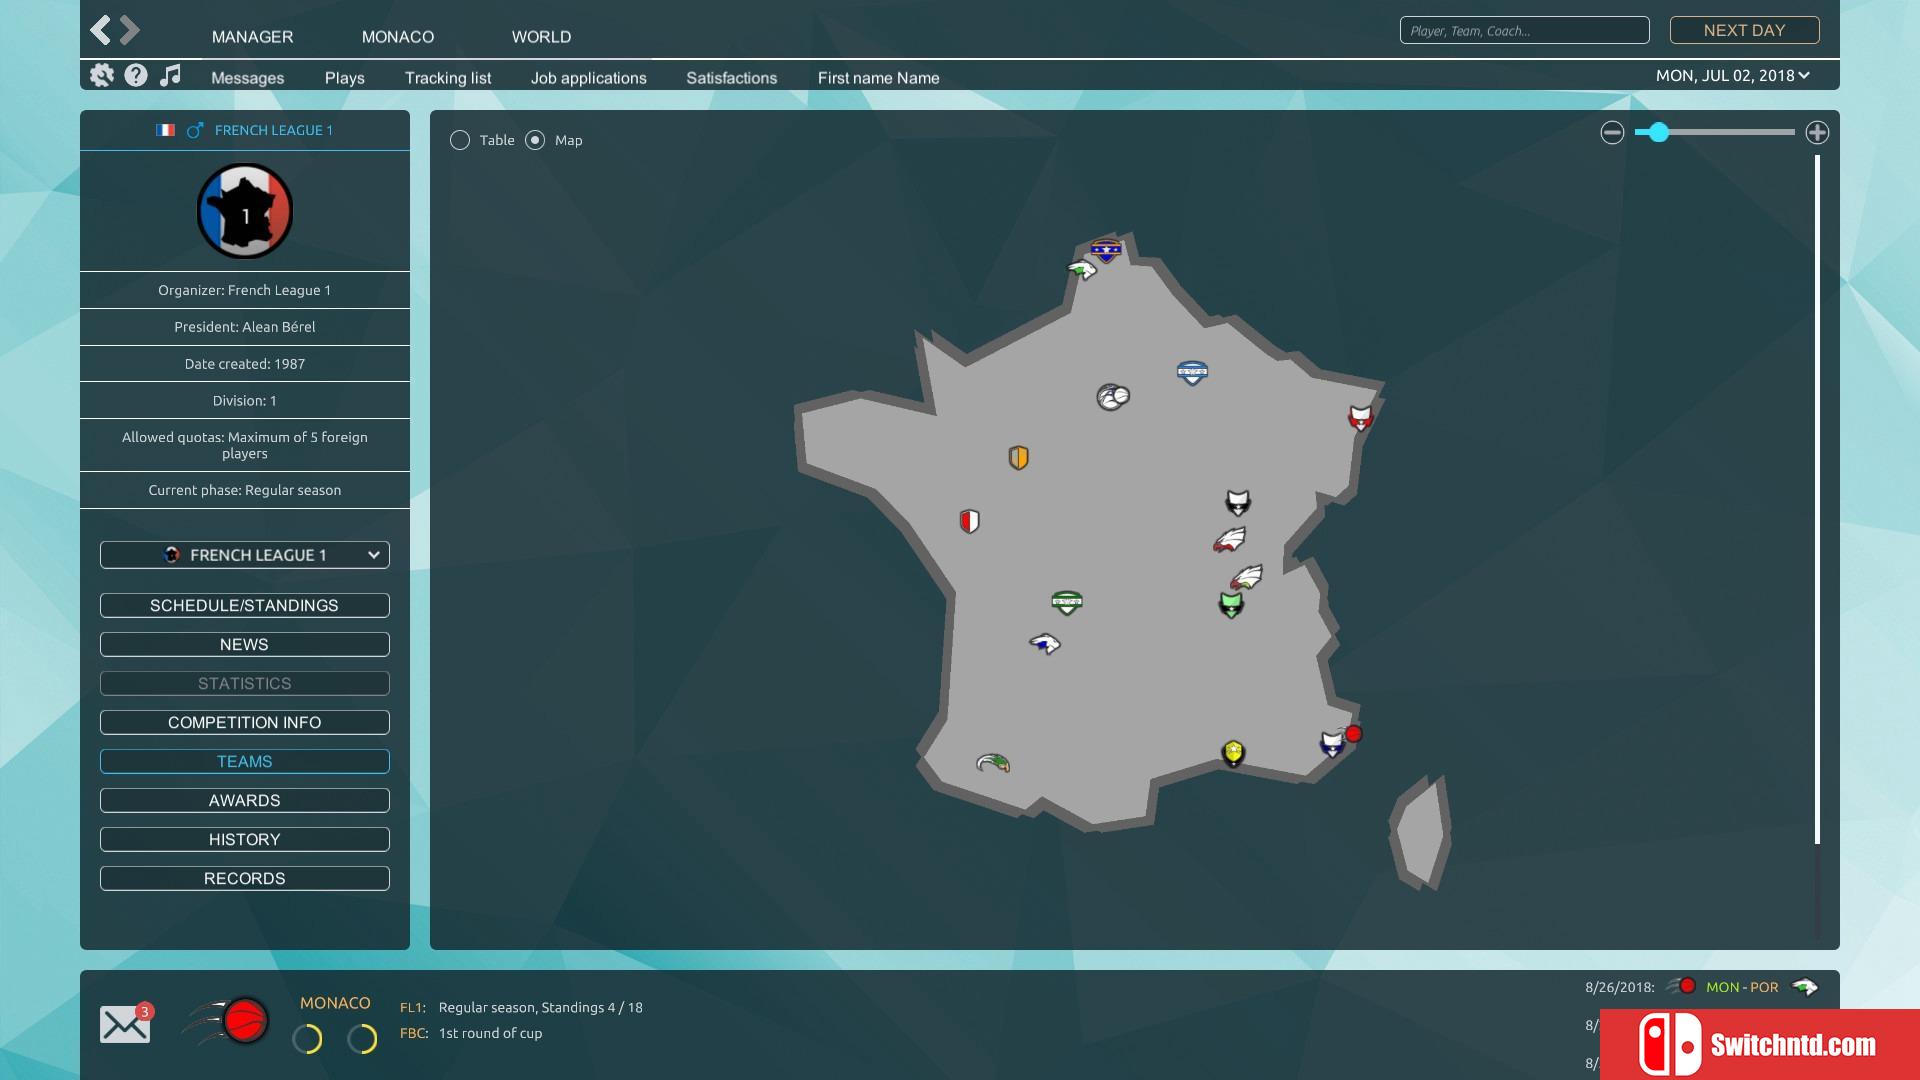Go forward with the right arrow
The height and width of the screenshot is (1080, 1920).
(130, 30)
